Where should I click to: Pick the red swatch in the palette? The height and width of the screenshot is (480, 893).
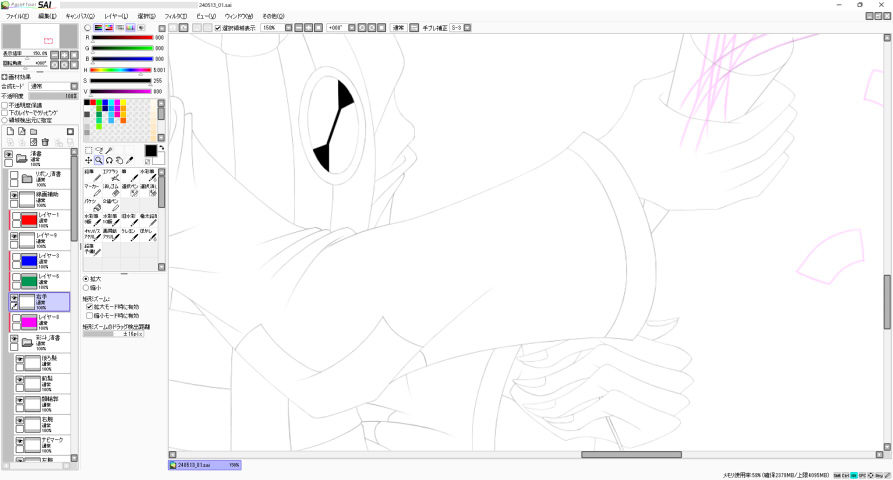(x=93, y=102)
